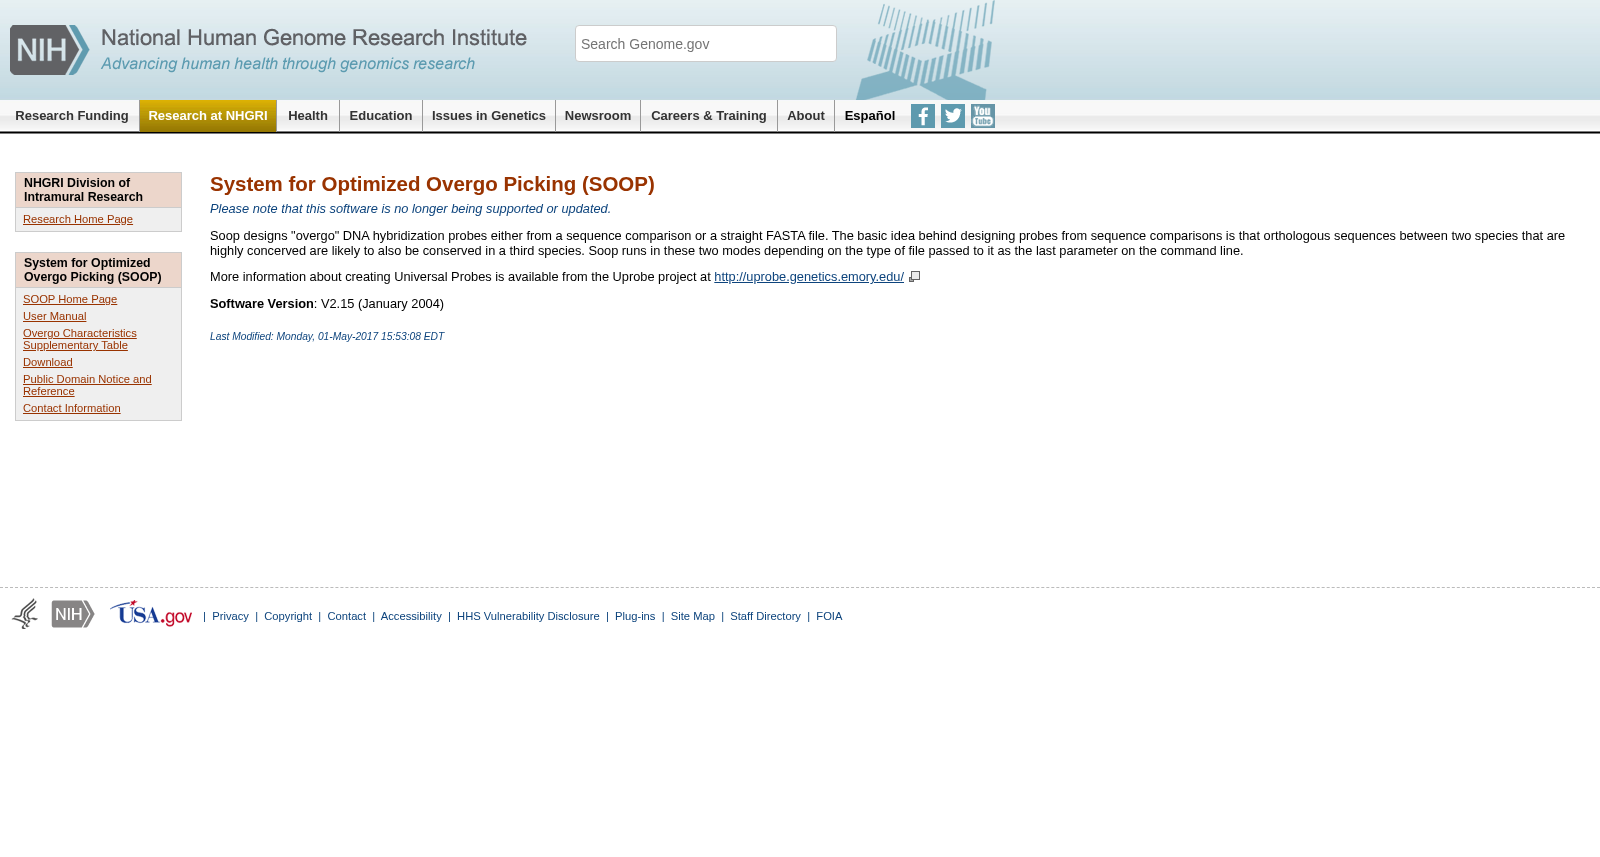This screenshot has width=1600, height=857.
Task: Open NHGRI YouTube channel icon
Action: [x=983, y=116]
